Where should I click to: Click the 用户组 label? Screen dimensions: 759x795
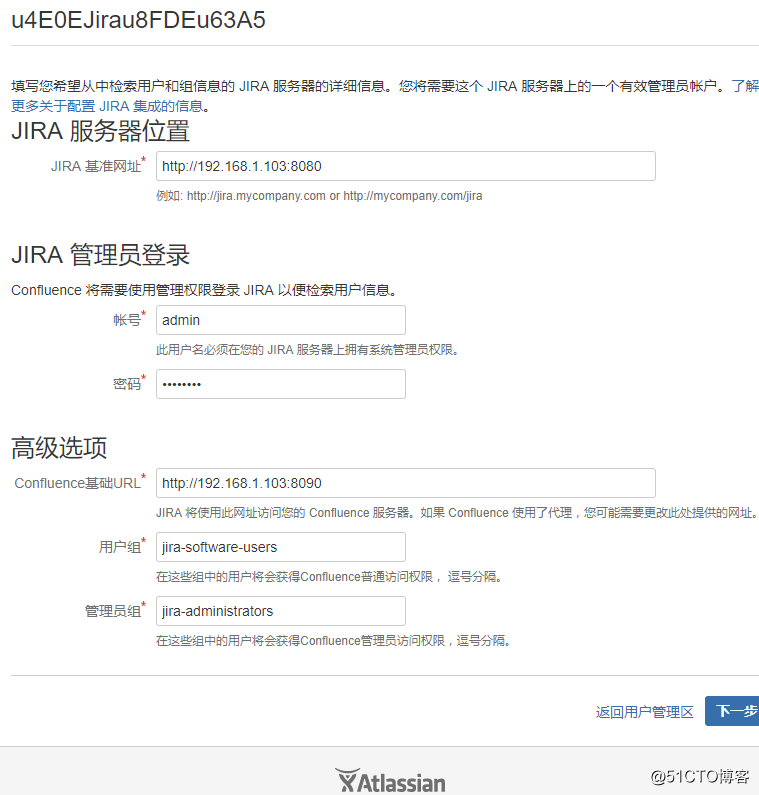coord(120,547)
